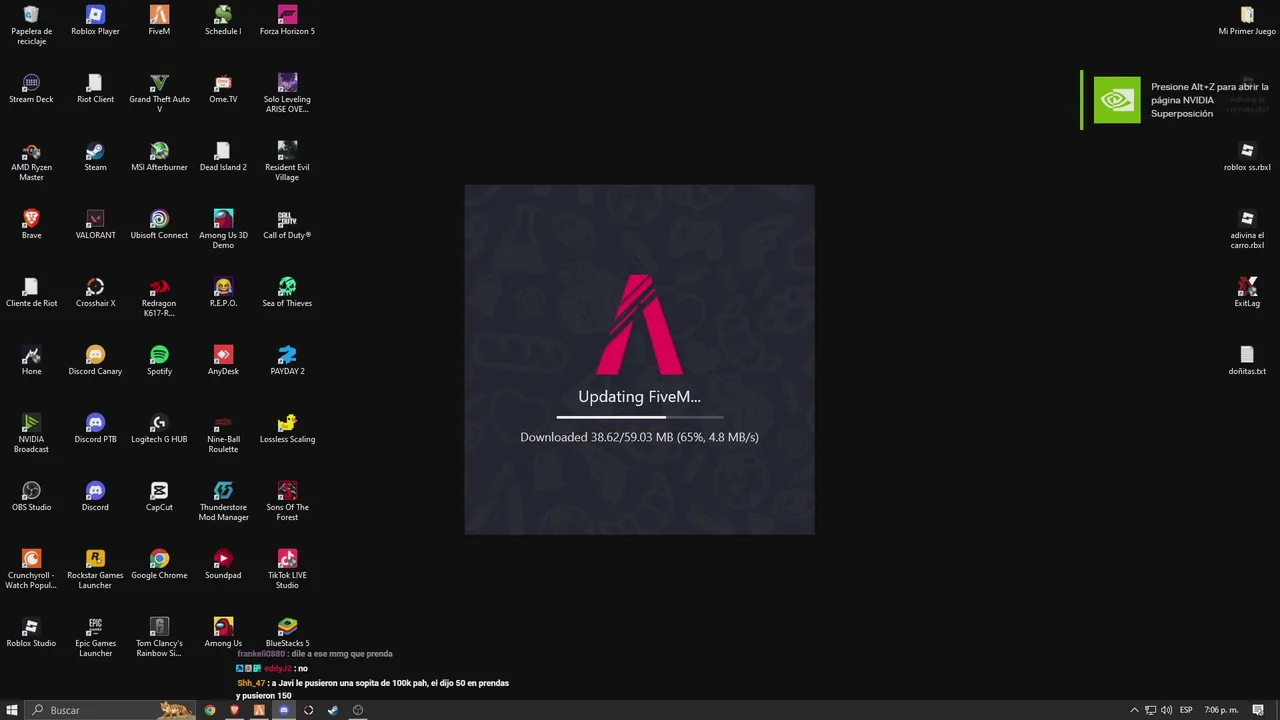The width and height of the screenshot is (1280, 720).
Task: Click the roblox ss.rbxl file
Action: [x=1247, y=156]
